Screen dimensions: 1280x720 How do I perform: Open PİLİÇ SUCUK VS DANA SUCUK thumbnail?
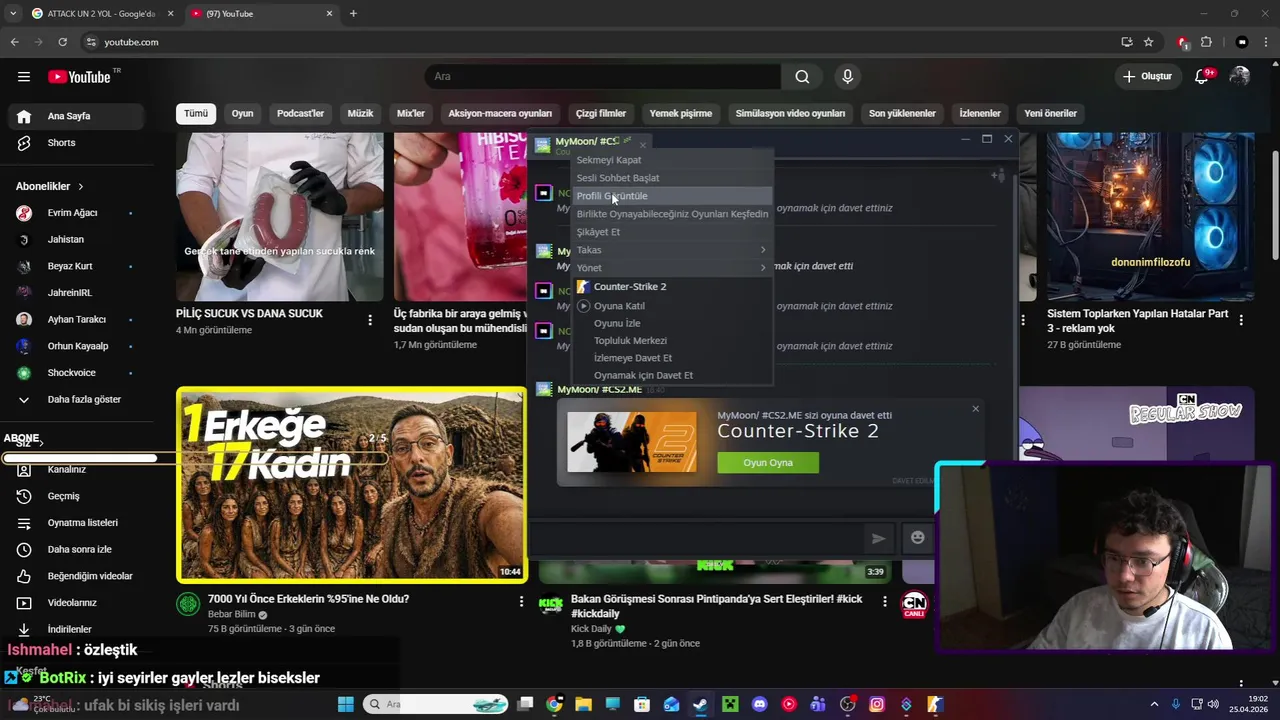280,216
